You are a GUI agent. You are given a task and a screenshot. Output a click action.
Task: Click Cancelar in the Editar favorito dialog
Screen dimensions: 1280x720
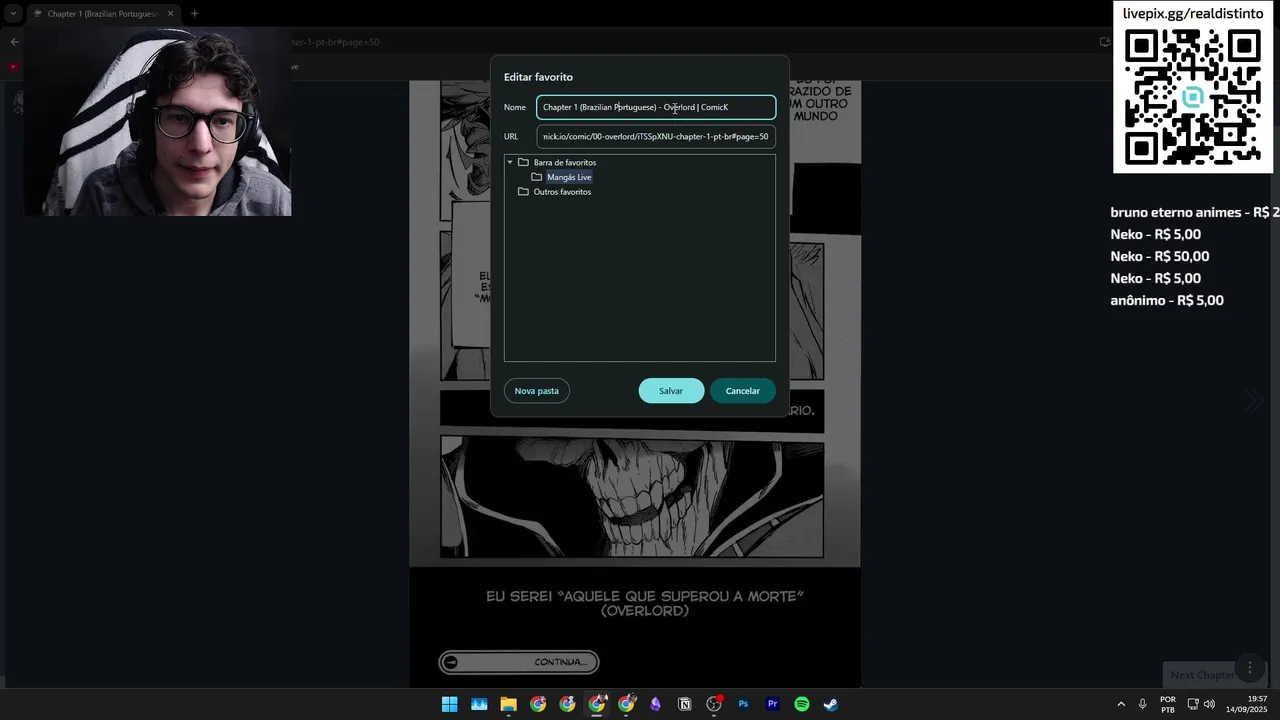coord(742,391)
